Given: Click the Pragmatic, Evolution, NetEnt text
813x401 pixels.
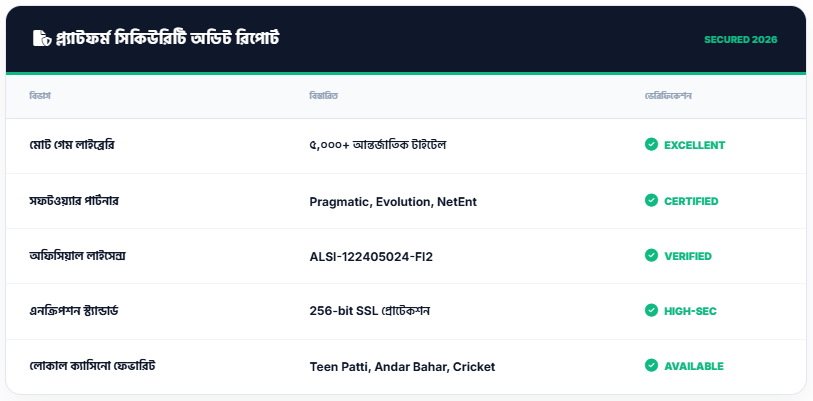Looking at the screenshot, I should (x=393, y=202).
